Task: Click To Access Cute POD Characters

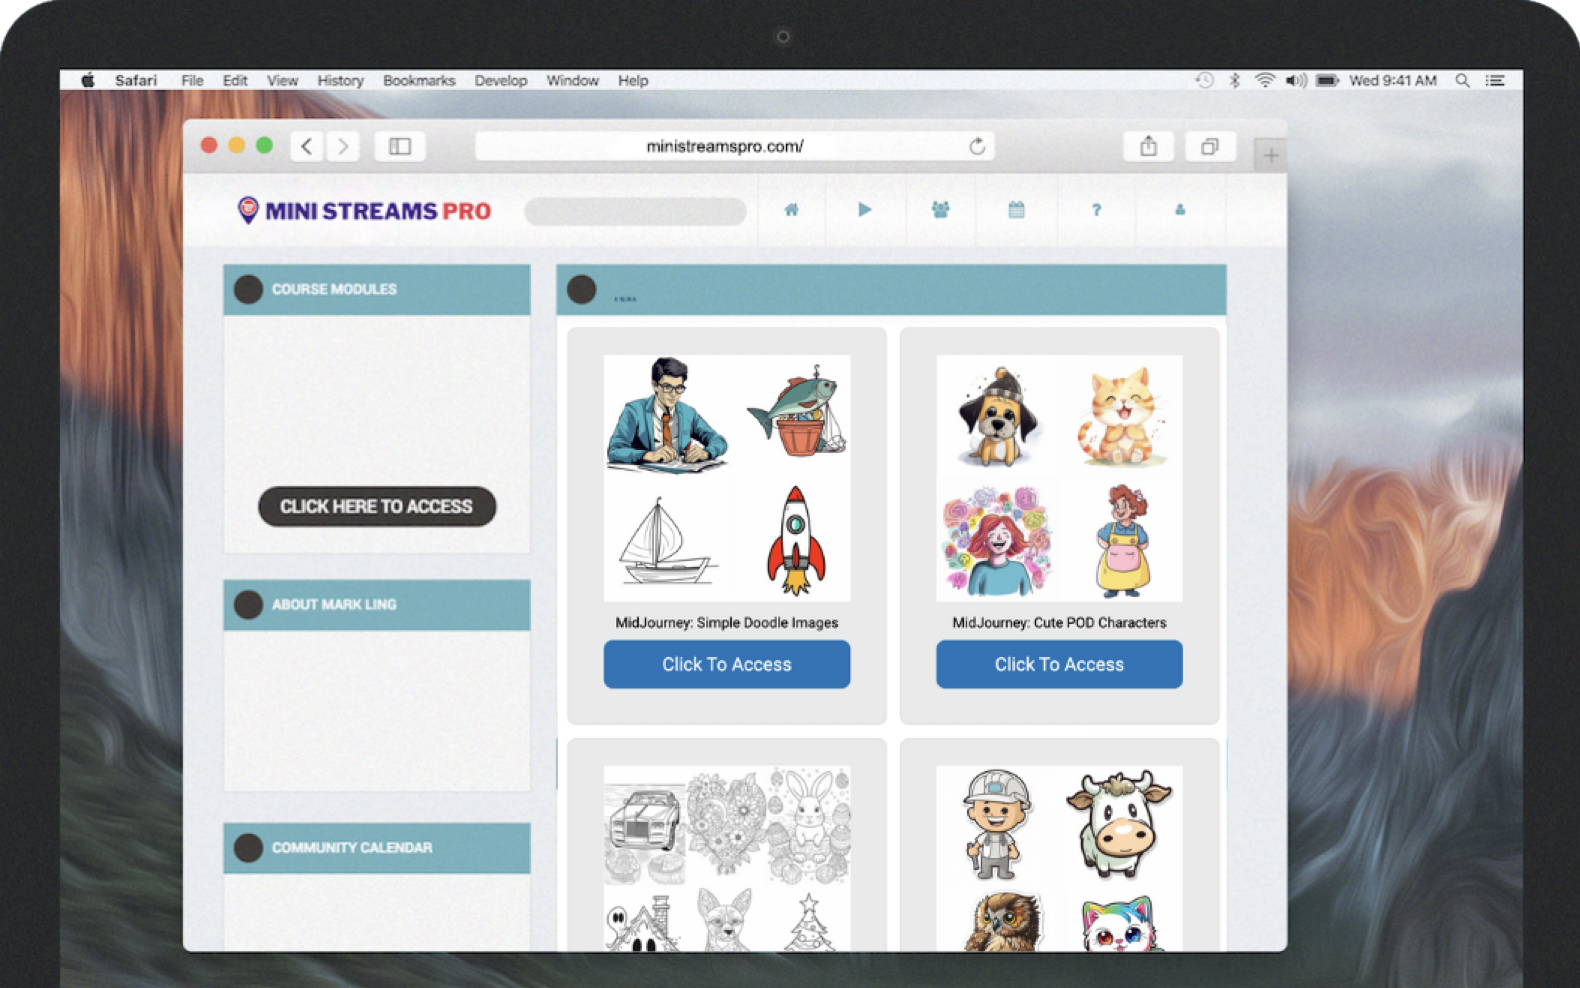Action: pyautogui.click(x=1059, y=664)
